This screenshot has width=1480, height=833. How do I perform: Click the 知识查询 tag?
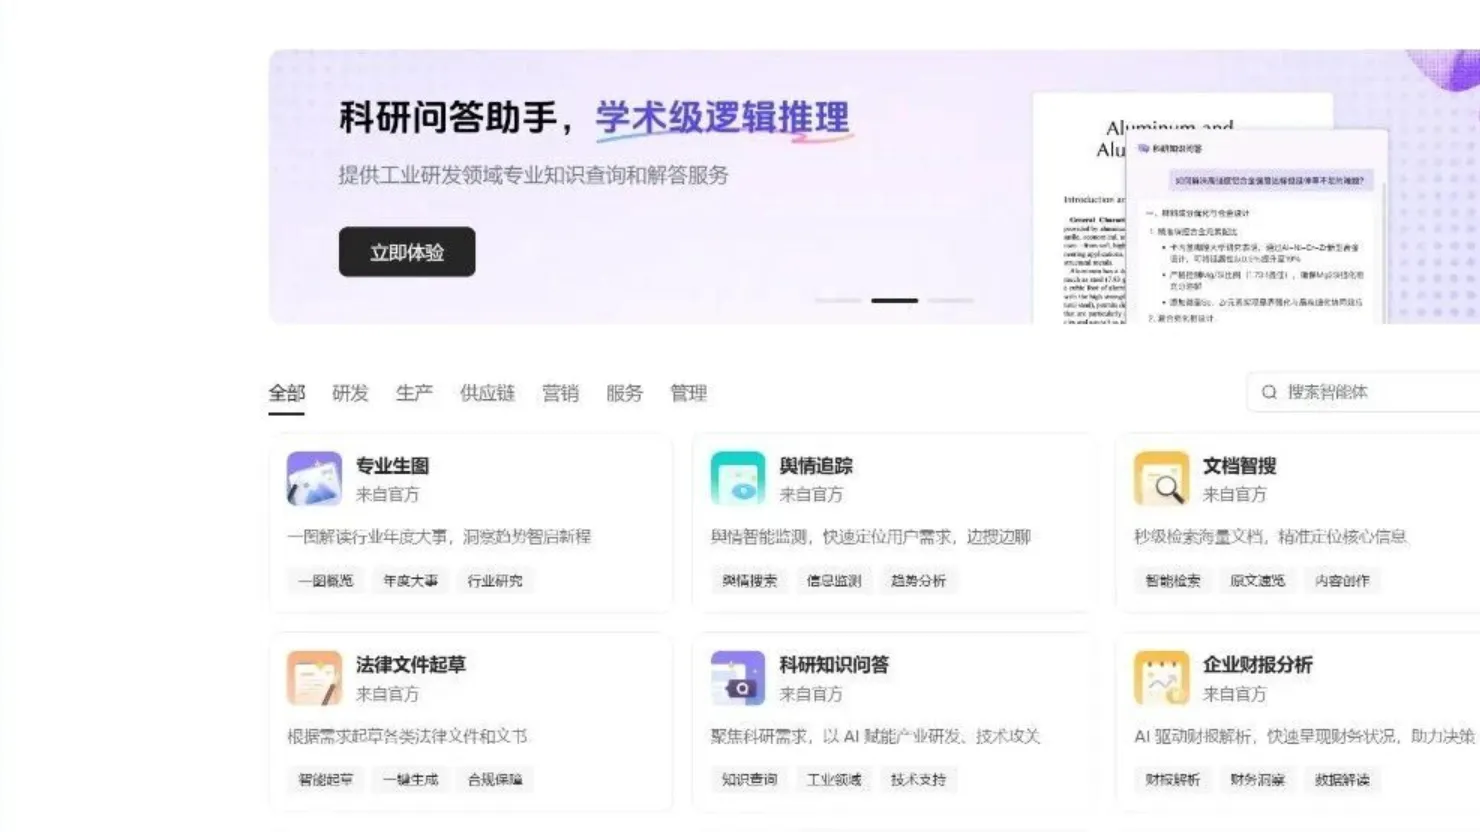pyautogui.click(x=749, y=779)
